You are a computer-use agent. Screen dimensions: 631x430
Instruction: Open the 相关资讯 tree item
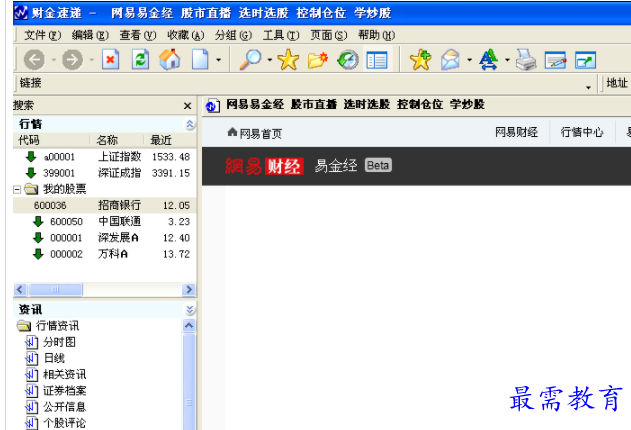tap(64, 374)
